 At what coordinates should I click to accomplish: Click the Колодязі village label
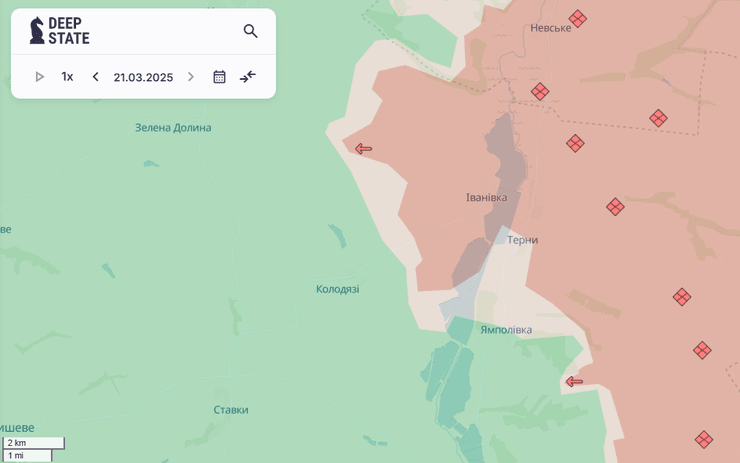(x=337, y=289)
